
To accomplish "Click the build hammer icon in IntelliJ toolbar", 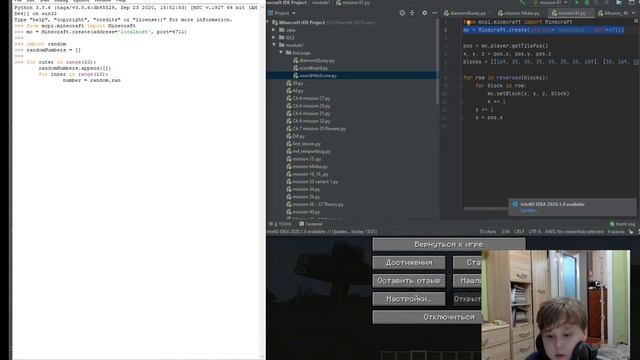I will click(x=522, y=2).
